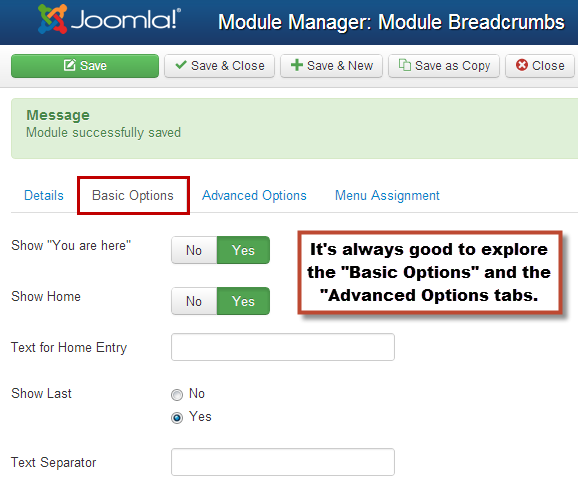Set Show Home to Yes
Viewport: 578px width, 485px height.
click(243, 301)
